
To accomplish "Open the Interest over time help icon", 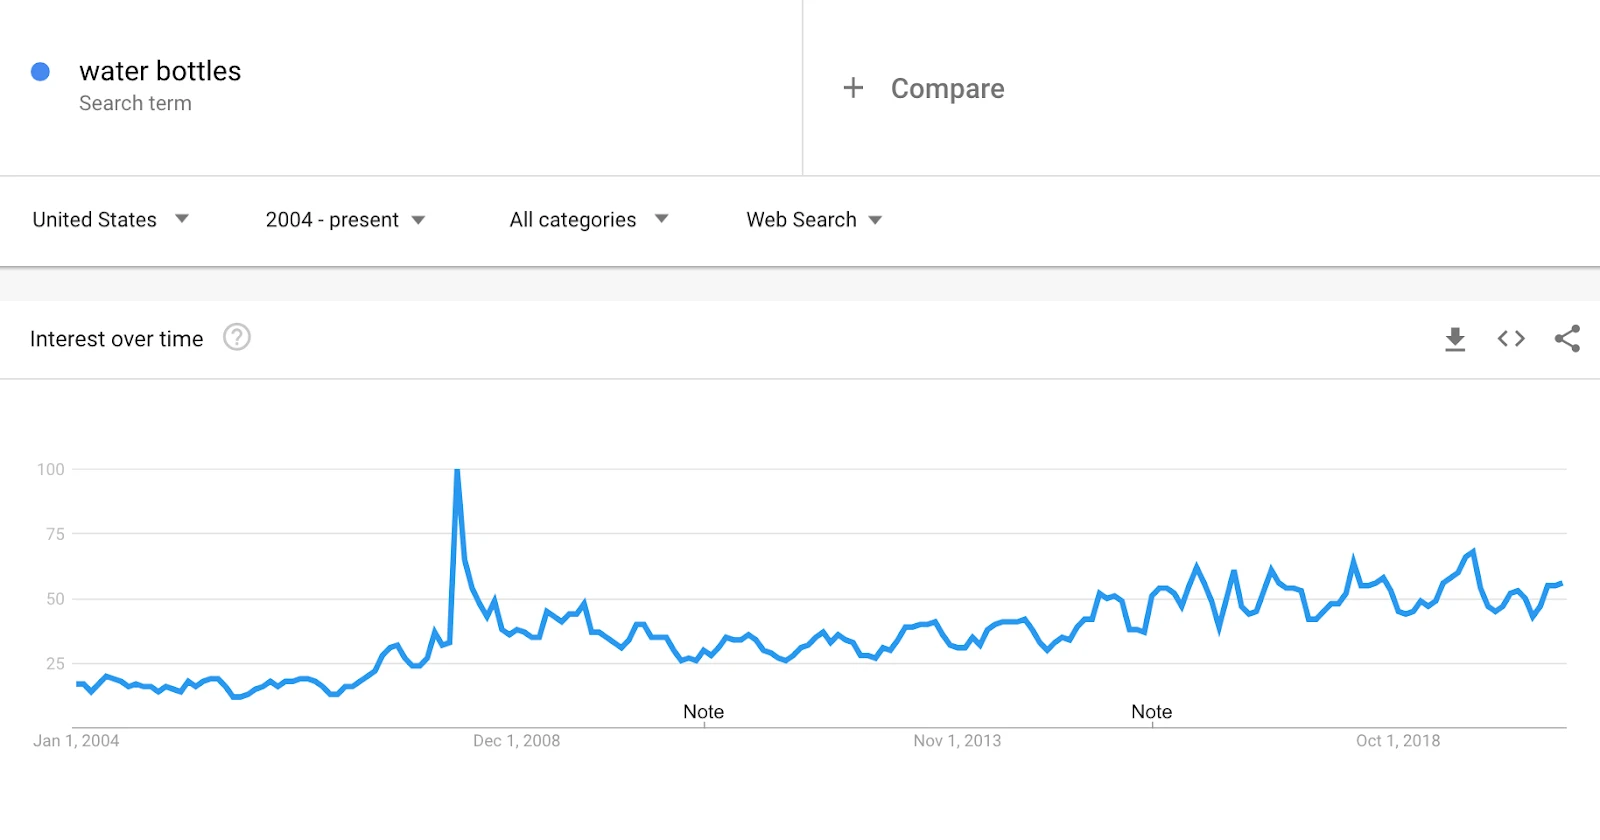I will 237,337.
